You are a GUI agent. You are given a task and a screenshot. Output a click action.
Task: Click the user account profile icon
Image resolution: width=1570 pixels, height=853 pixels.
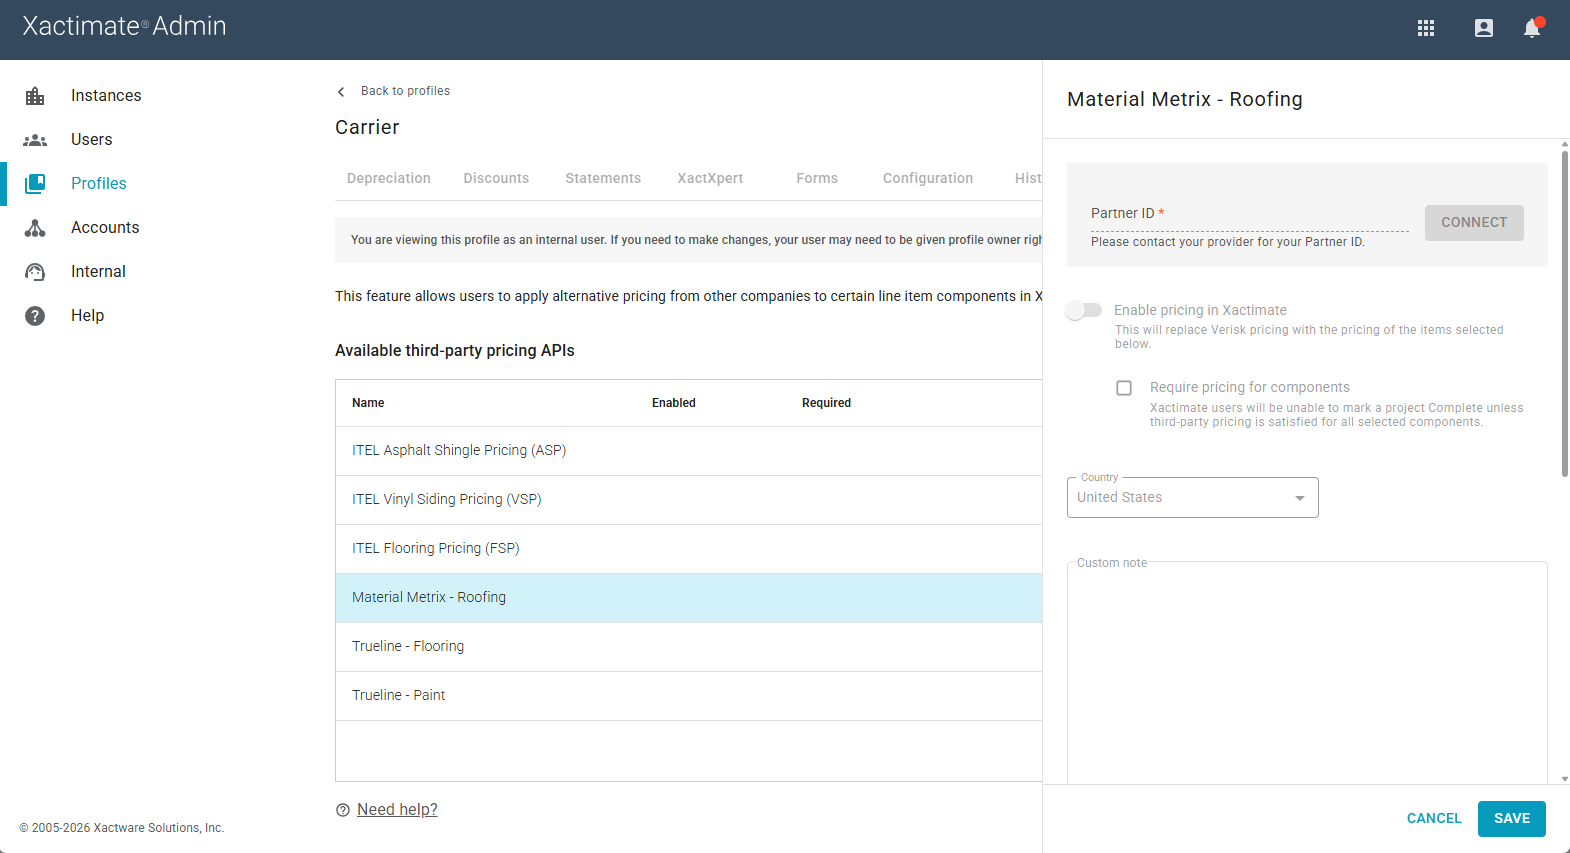click(1484, 28)
